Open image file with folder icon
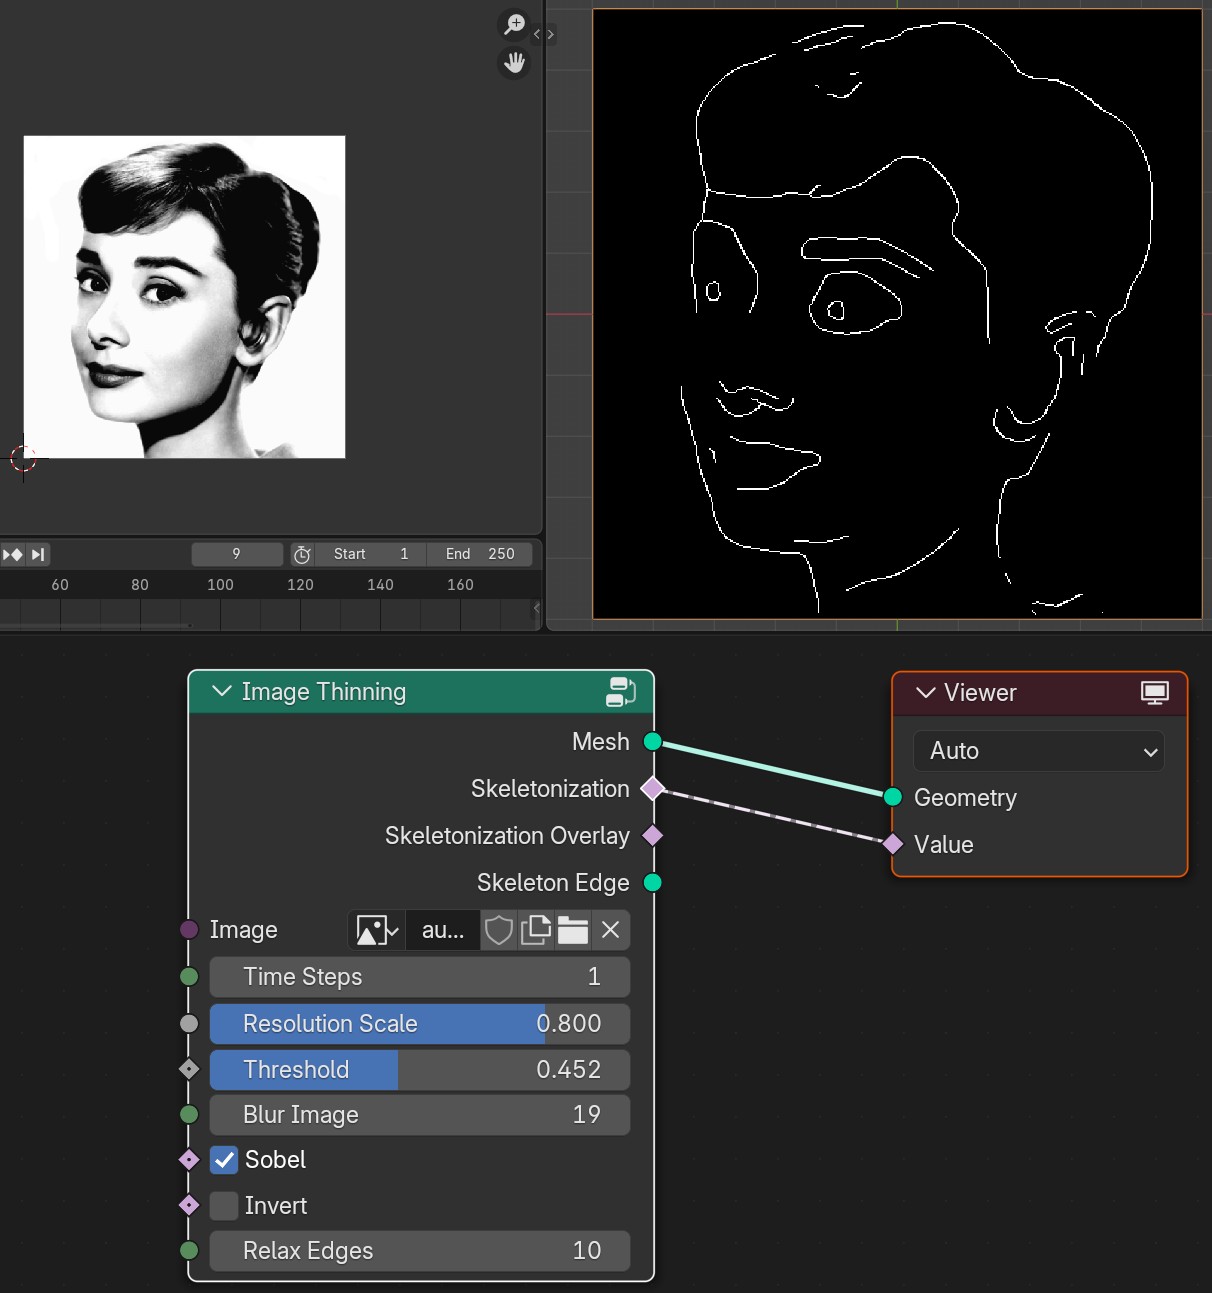1212x1293 pixels. tap(573, 930)
